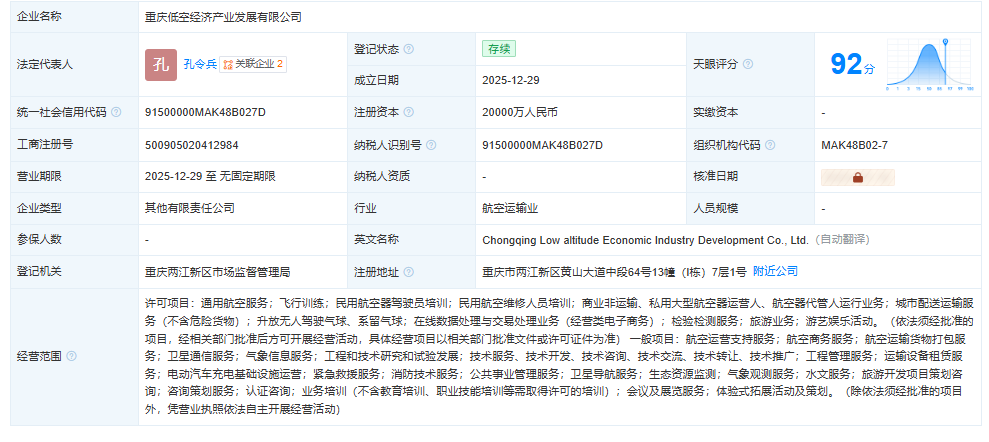Image resolution: width=989 pixels, height=442 pixels.
Task: Click help icon beside 注册资本
Action: (409, 112)
